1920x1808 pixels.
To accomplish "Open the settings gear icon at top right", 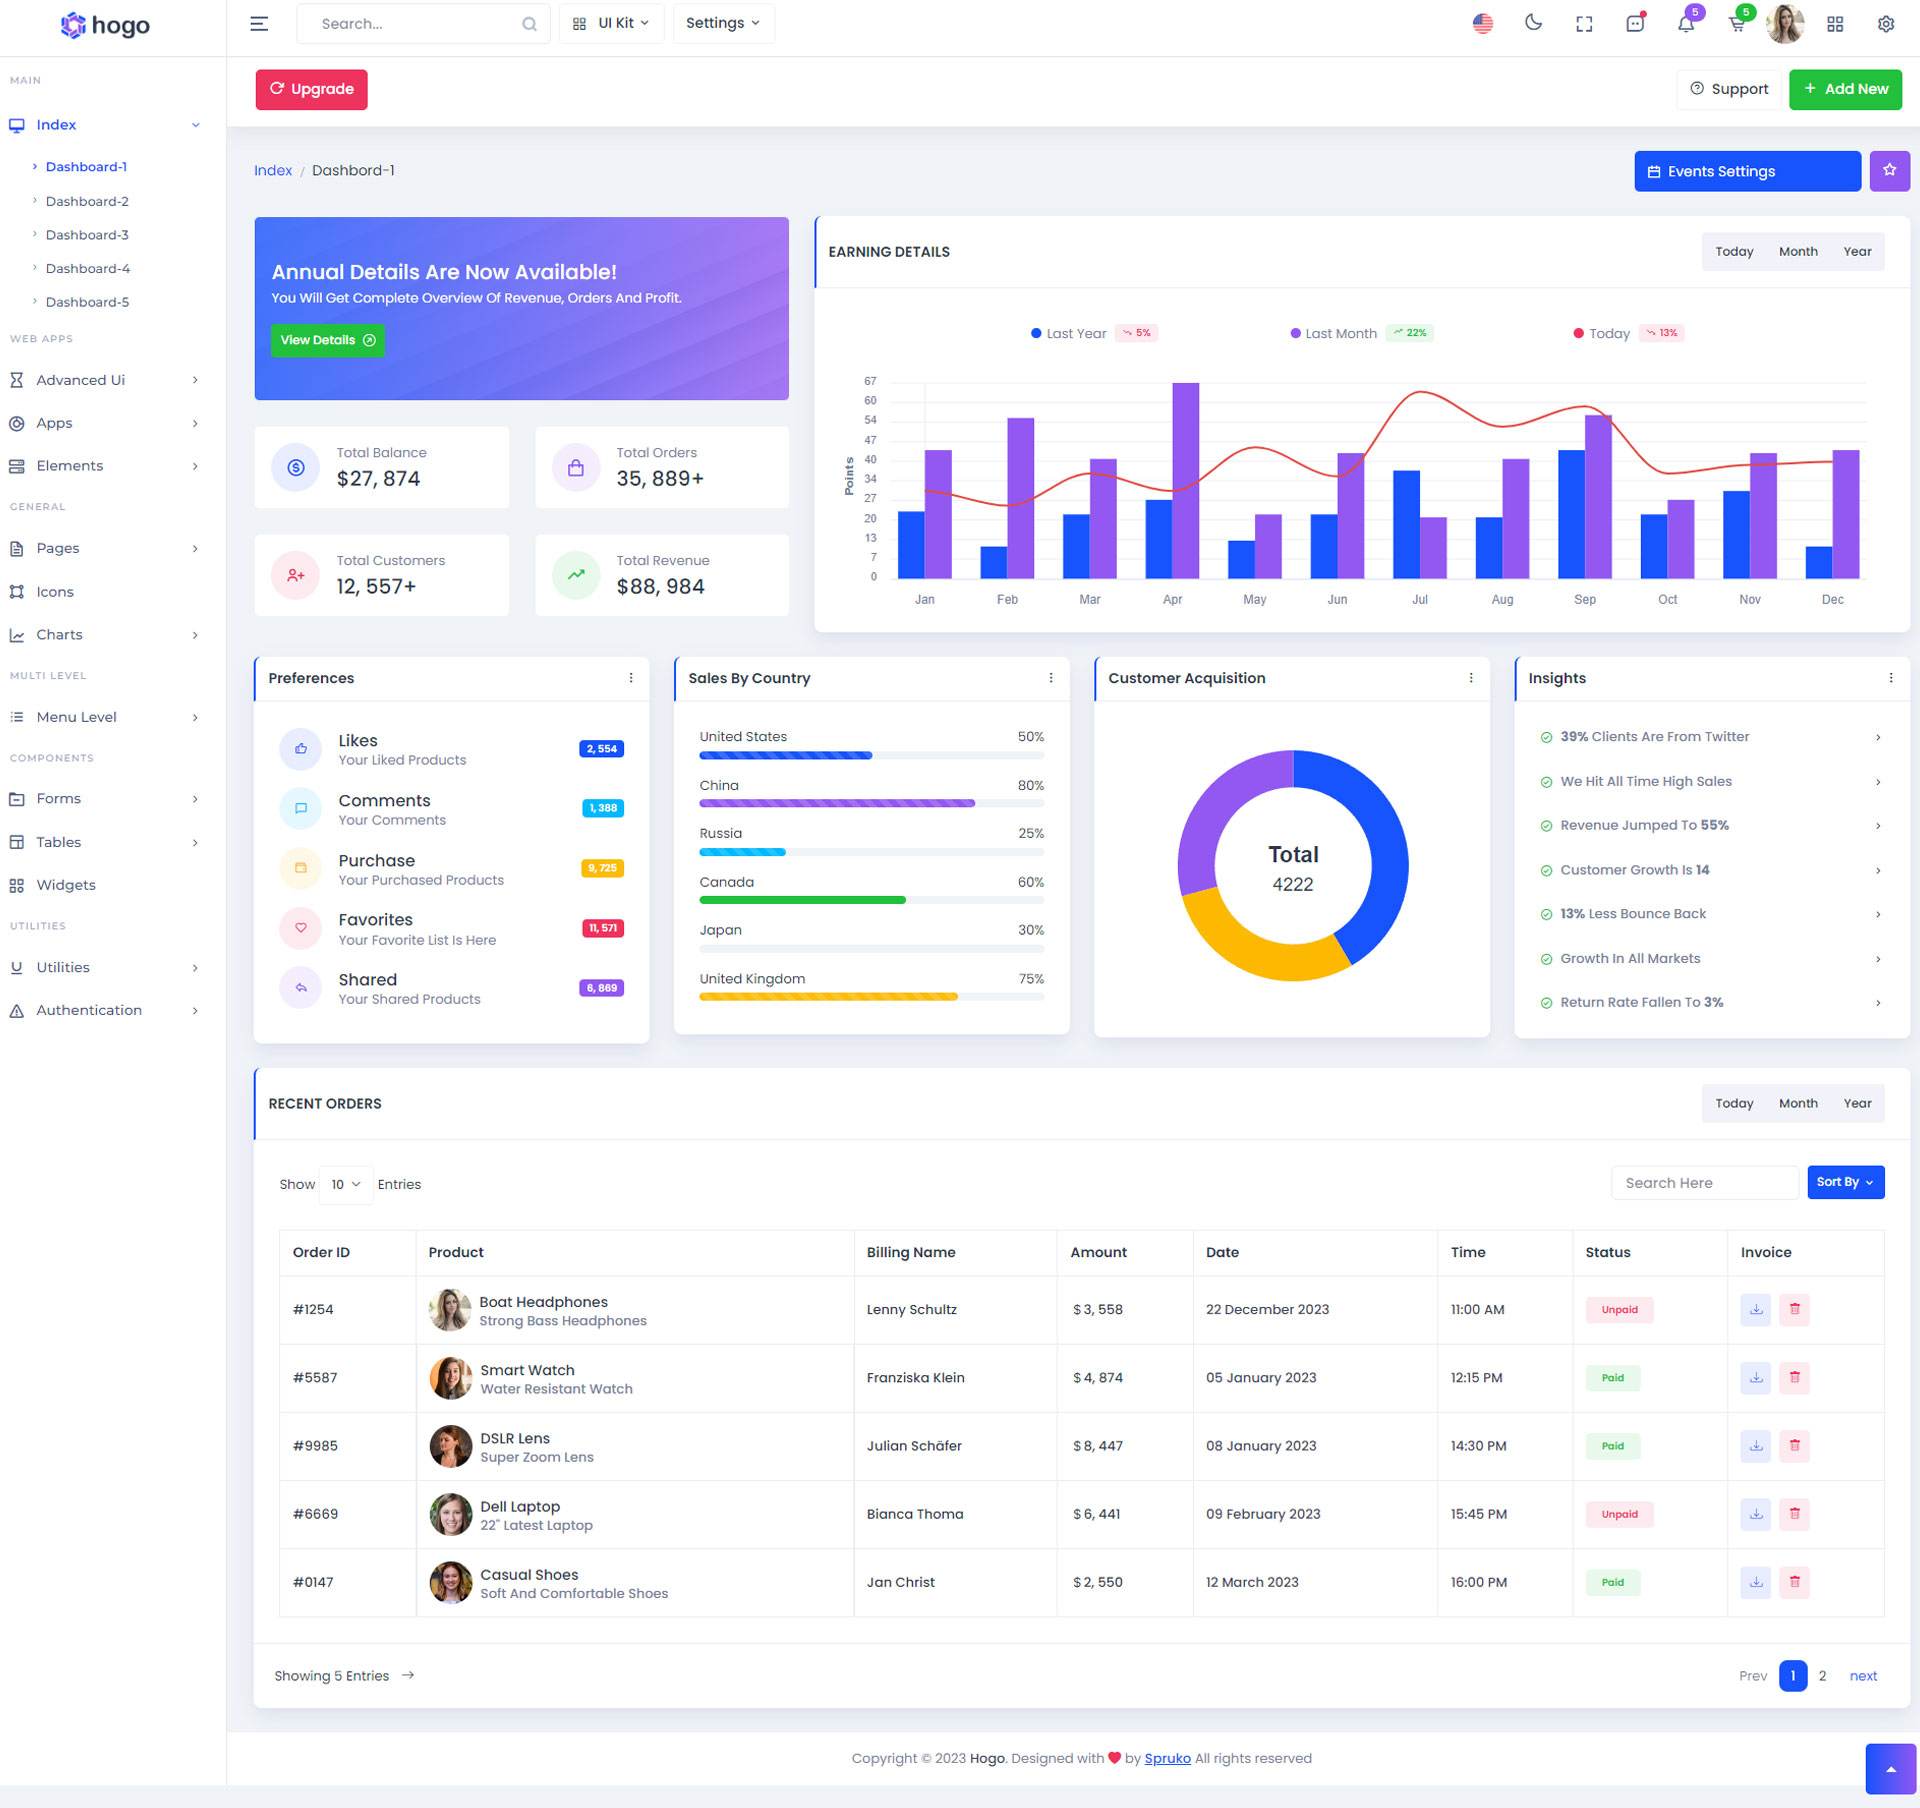I will 1885,24.
